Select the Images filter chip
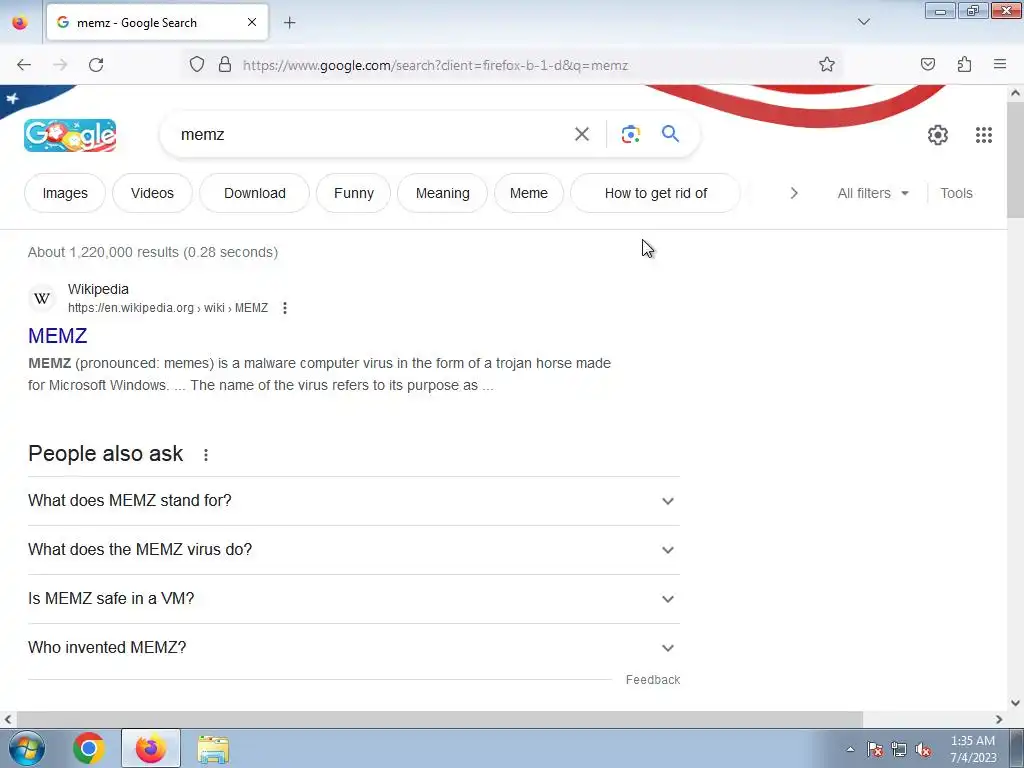The height and width of the screenshot is (768, 1024). (x=65, y=193)
